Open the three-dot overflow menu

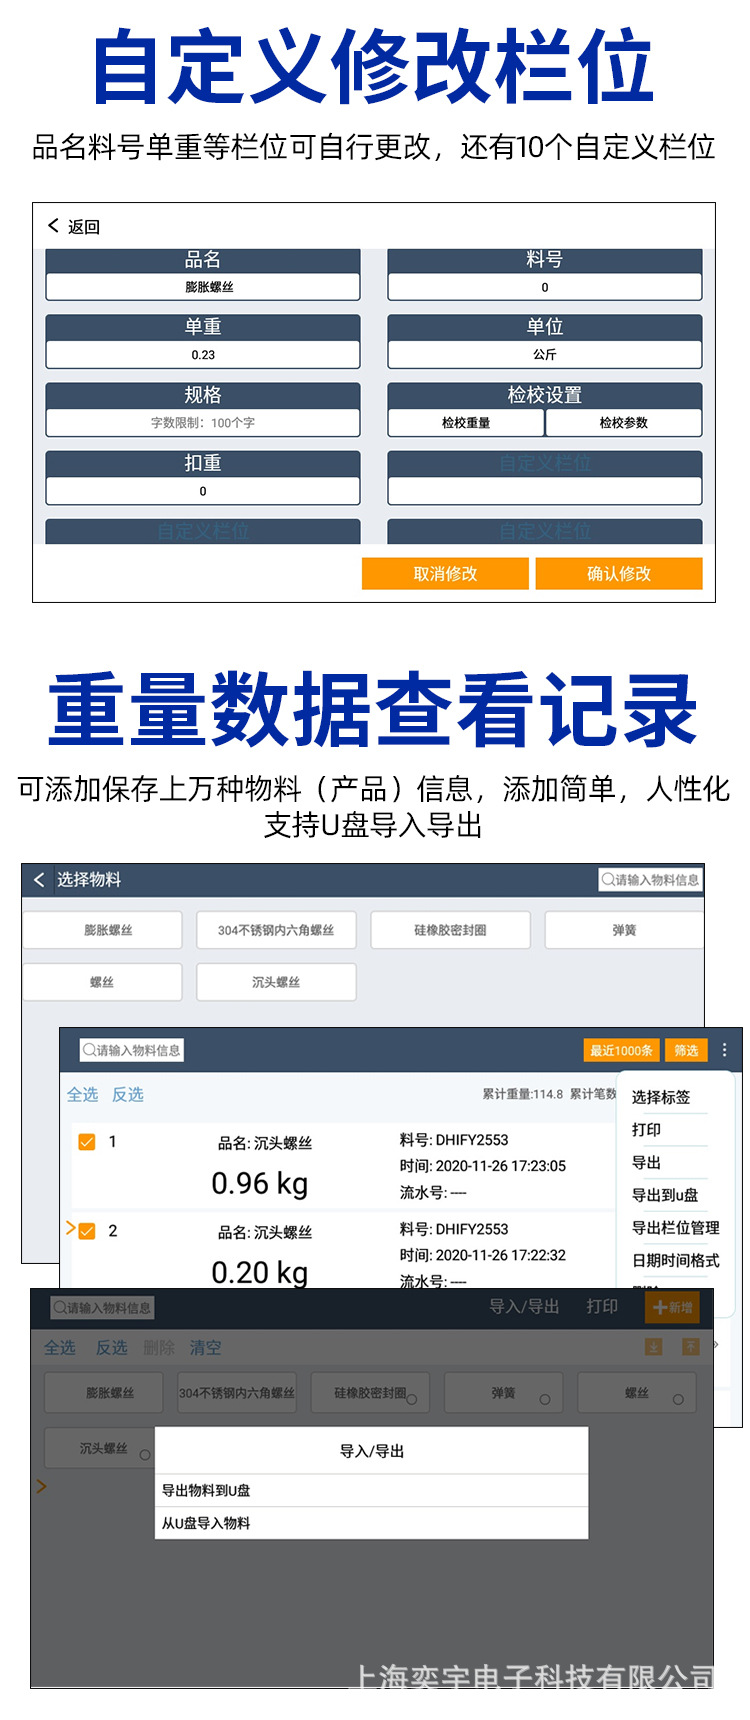point(725,1050)
